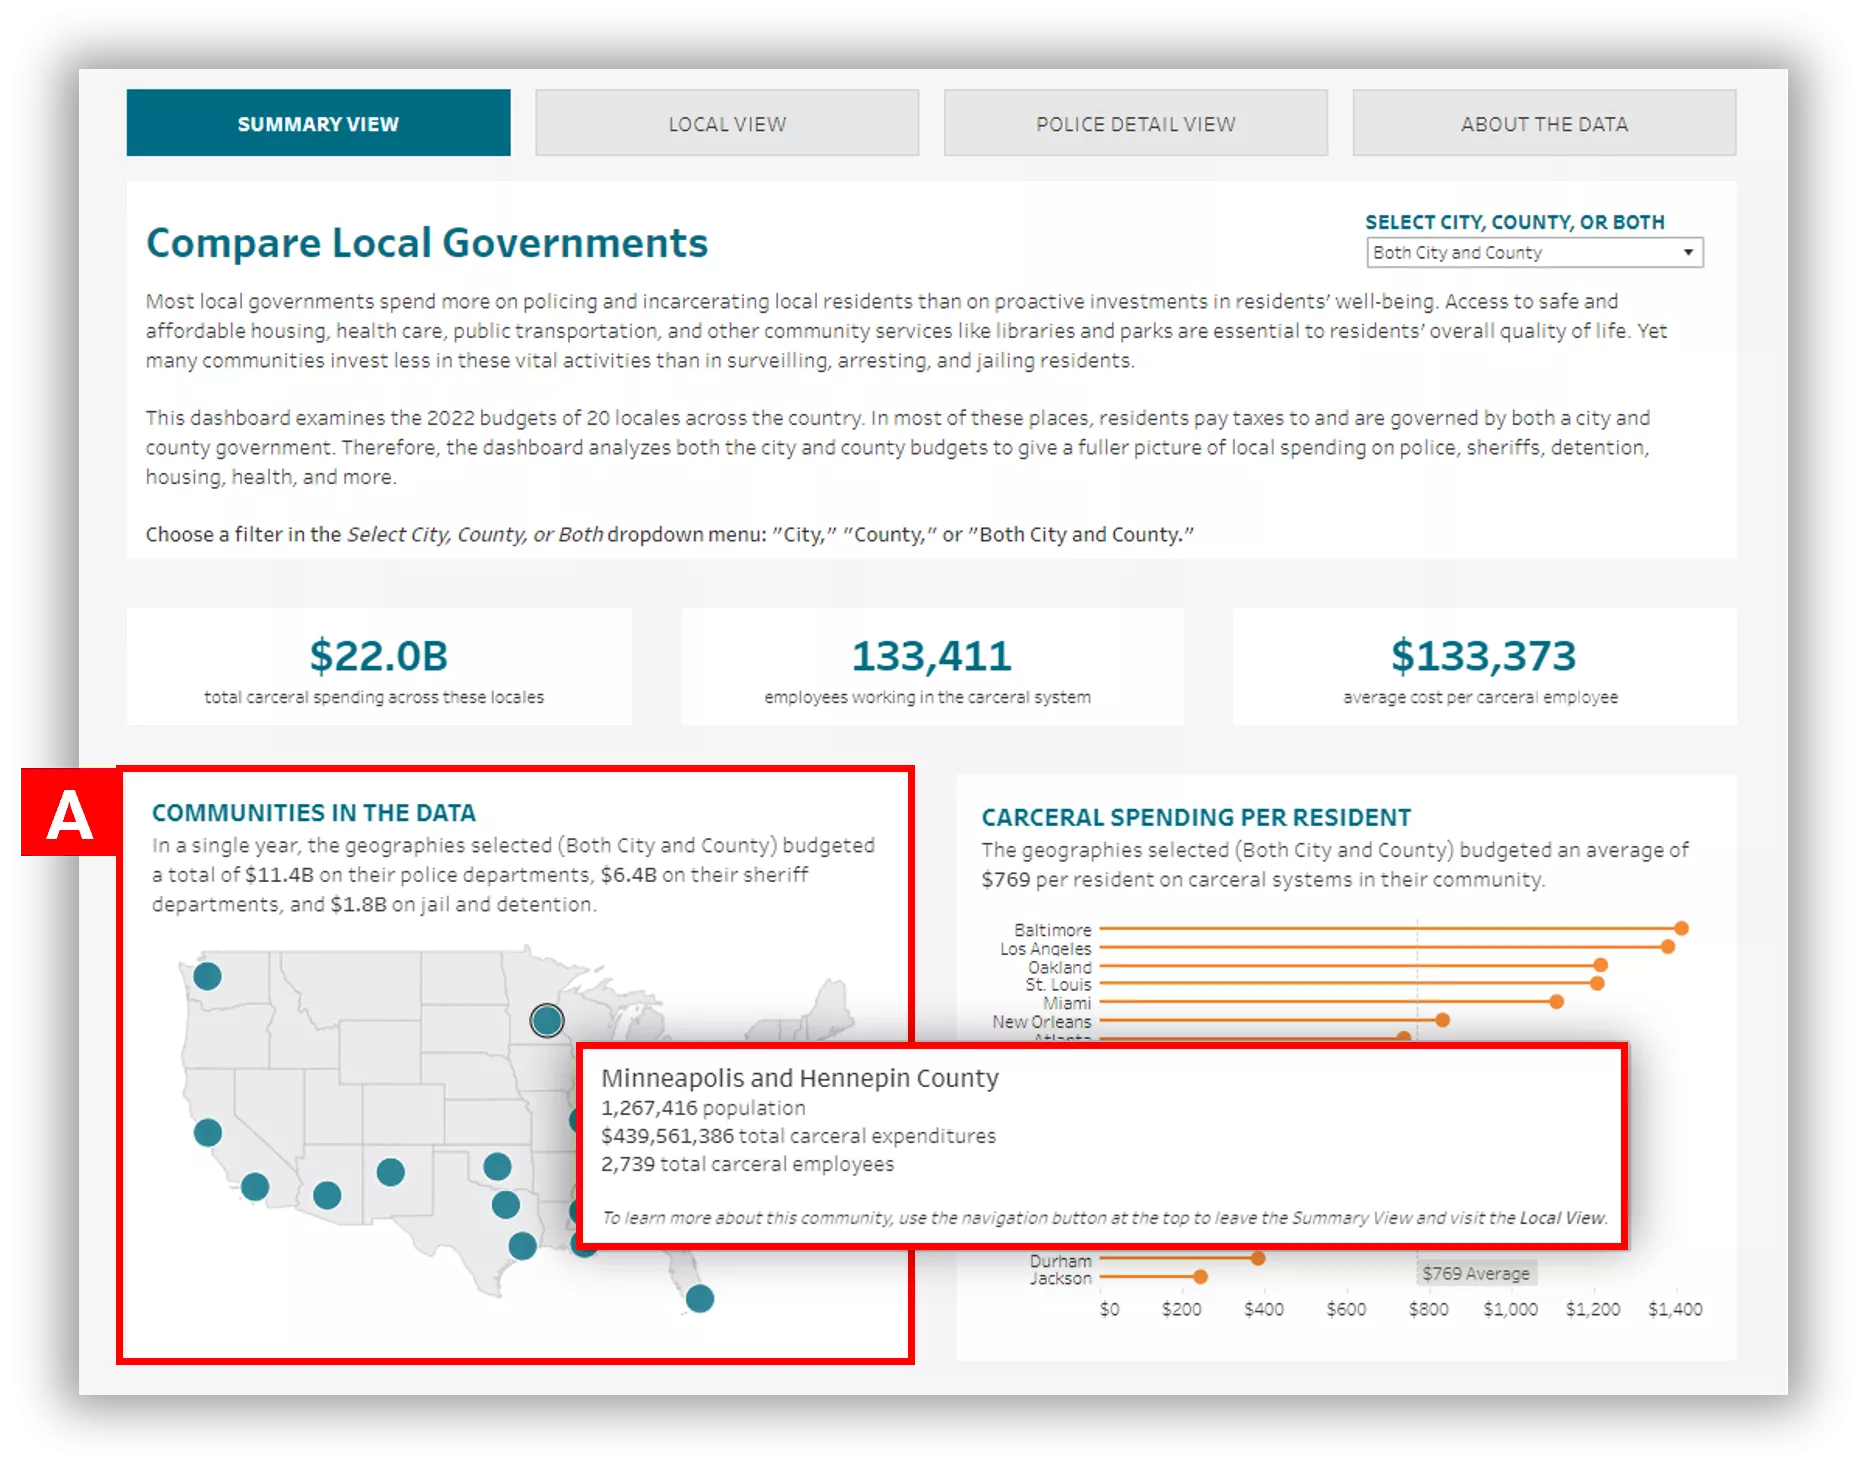Viewport: 1861px width, 1464px height.
Task: Select the Florida marker at the map's southeast tip
Action: click(x=700, y=1298)
